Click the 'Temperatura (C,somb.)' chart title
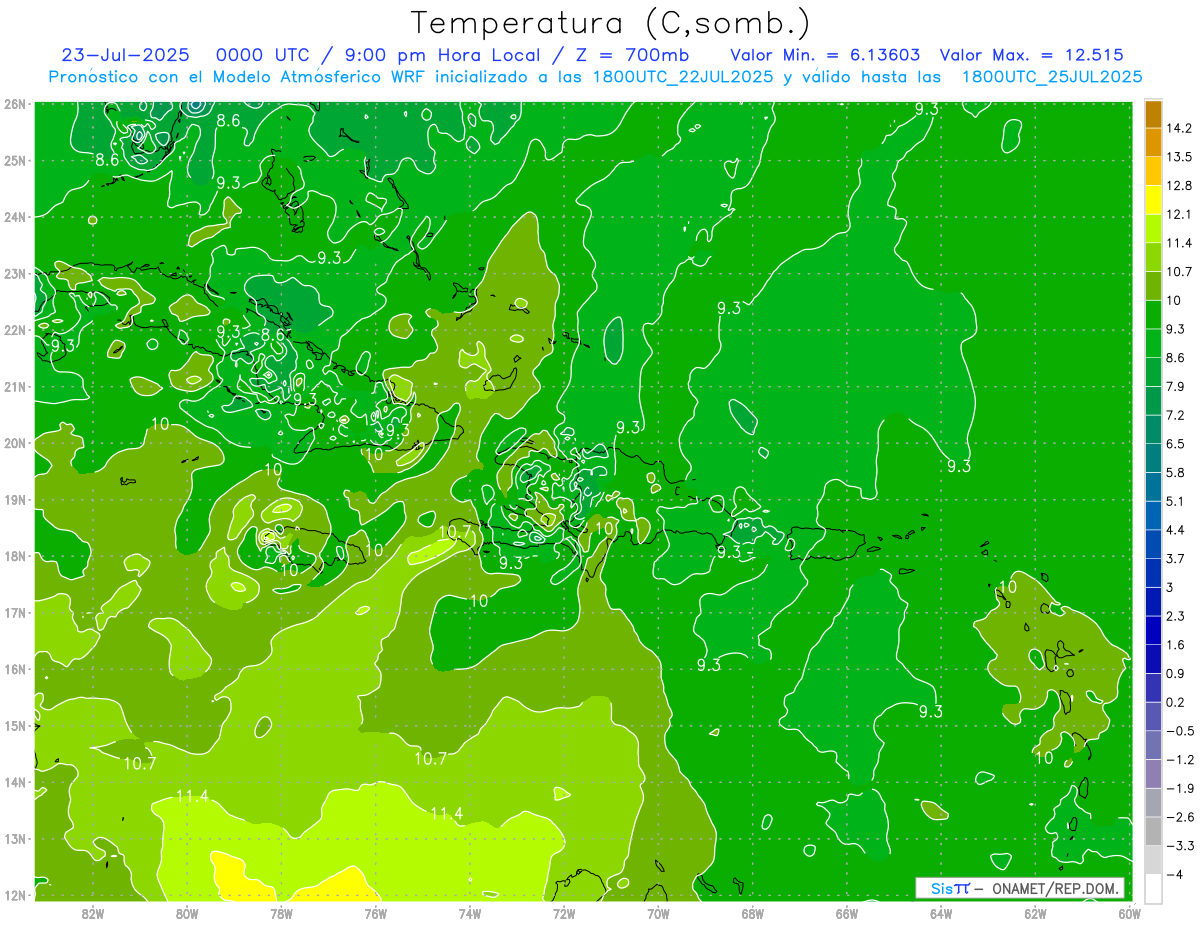Screen dimensions: 1200x927 (x=611, y=24)
